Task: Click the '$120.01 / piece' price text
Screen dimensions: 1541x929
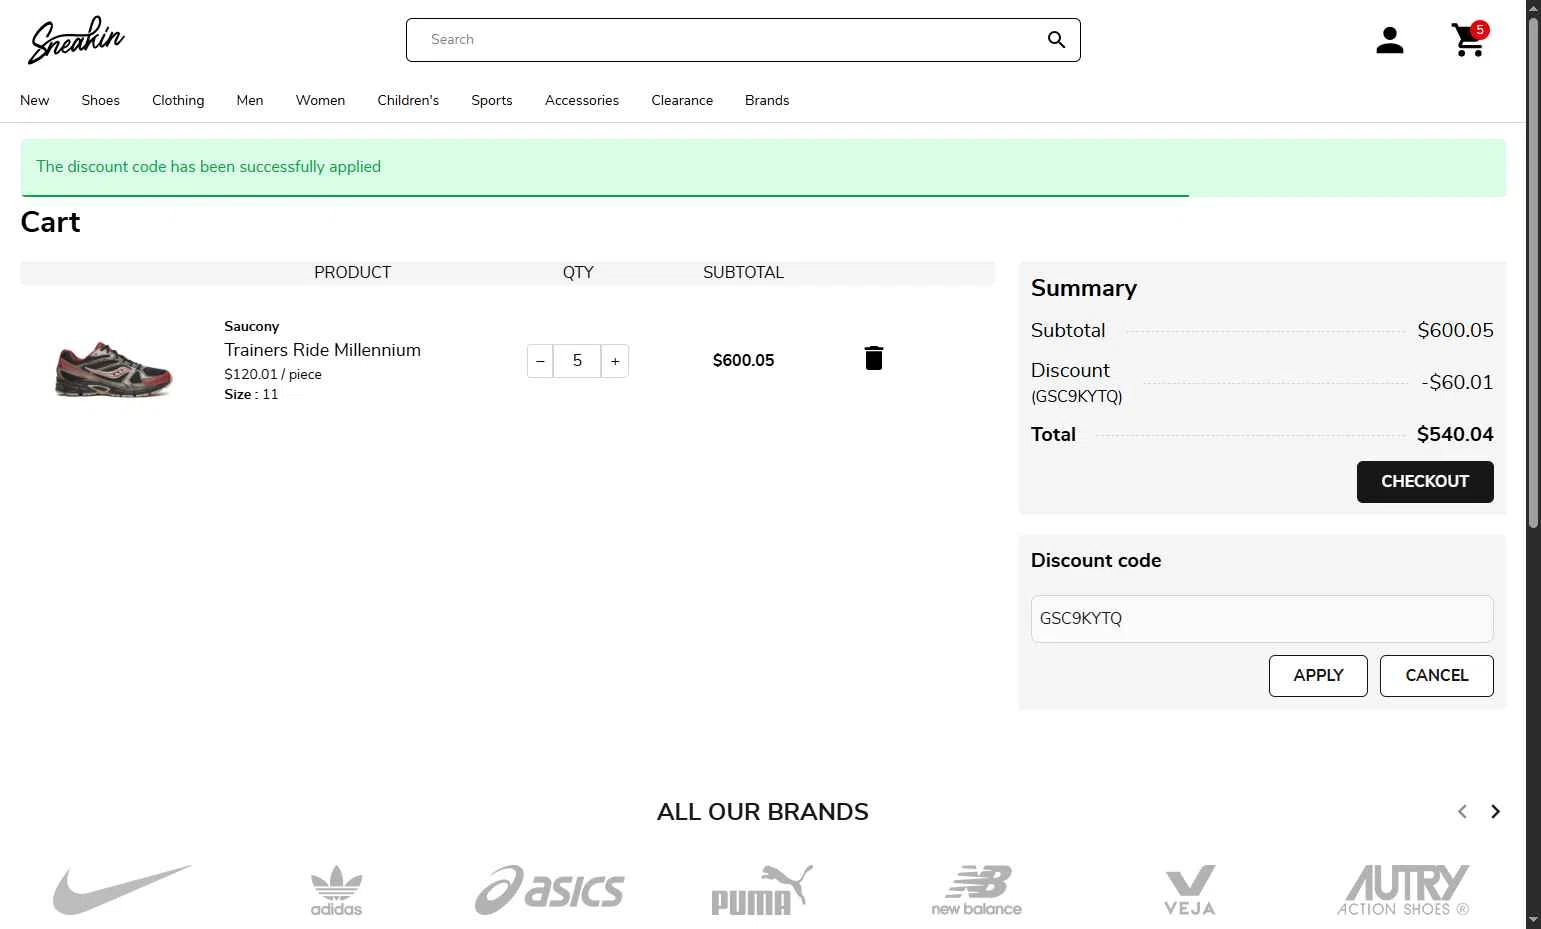Action: (273, 374)
